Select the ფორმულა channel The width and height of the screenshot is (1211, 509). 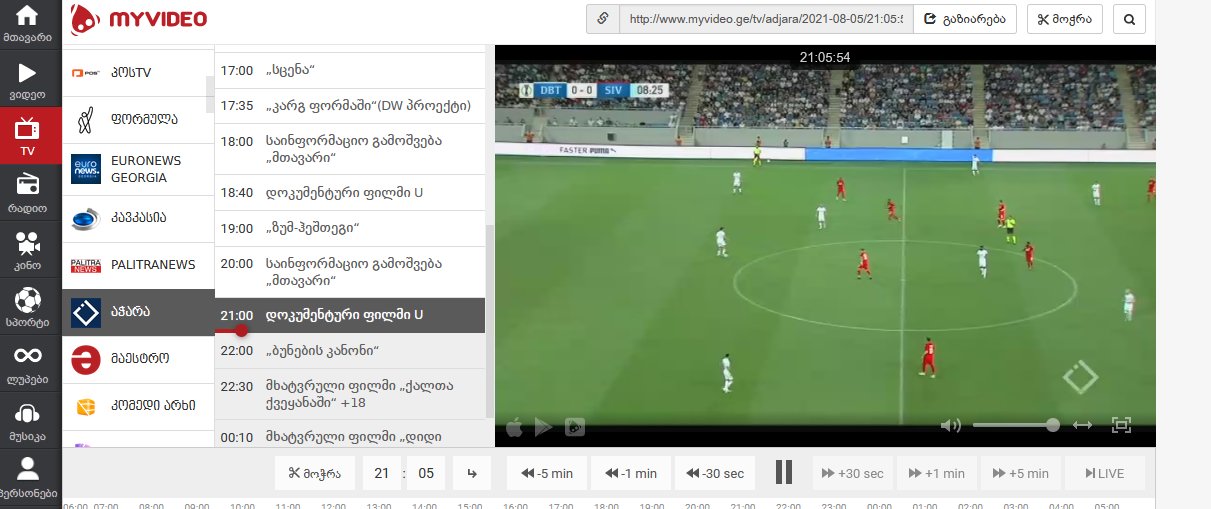point(138,119)
